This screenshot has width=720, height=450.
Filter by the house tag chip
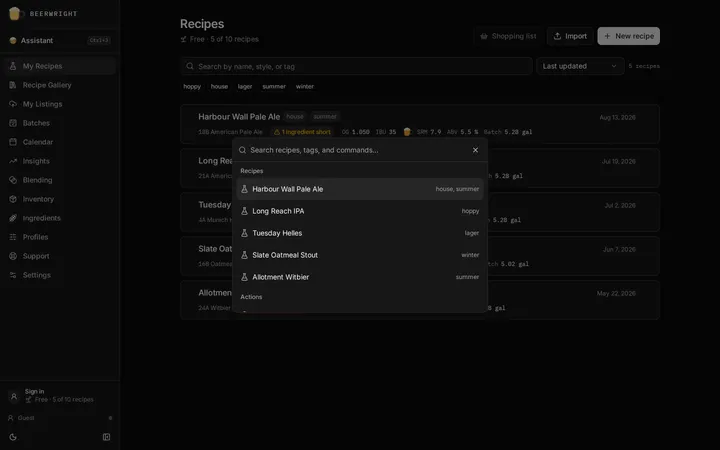pos(219,86)
